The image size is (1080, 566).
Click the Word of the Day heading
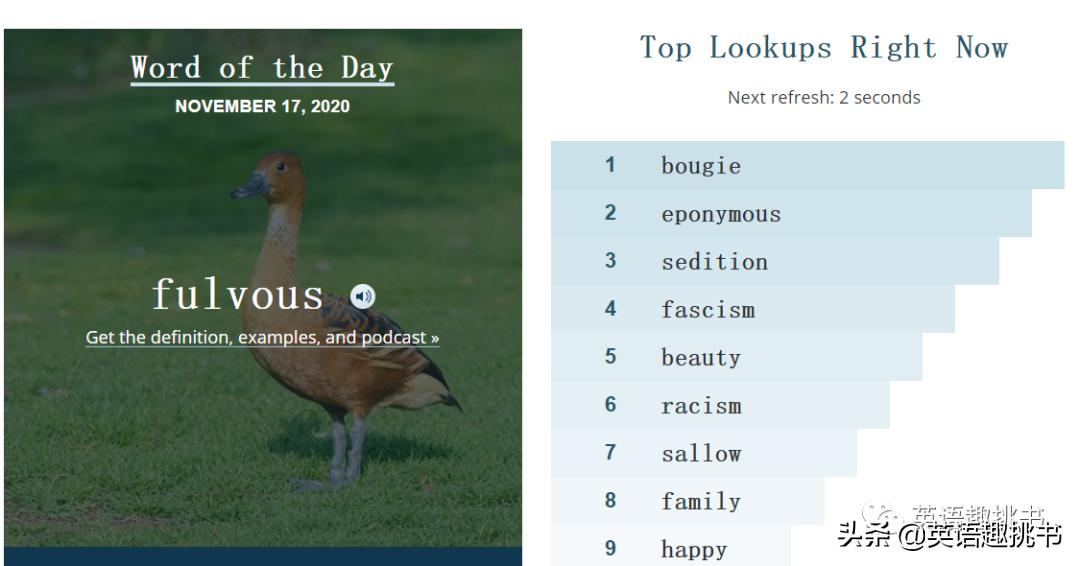tap(262, 68)
